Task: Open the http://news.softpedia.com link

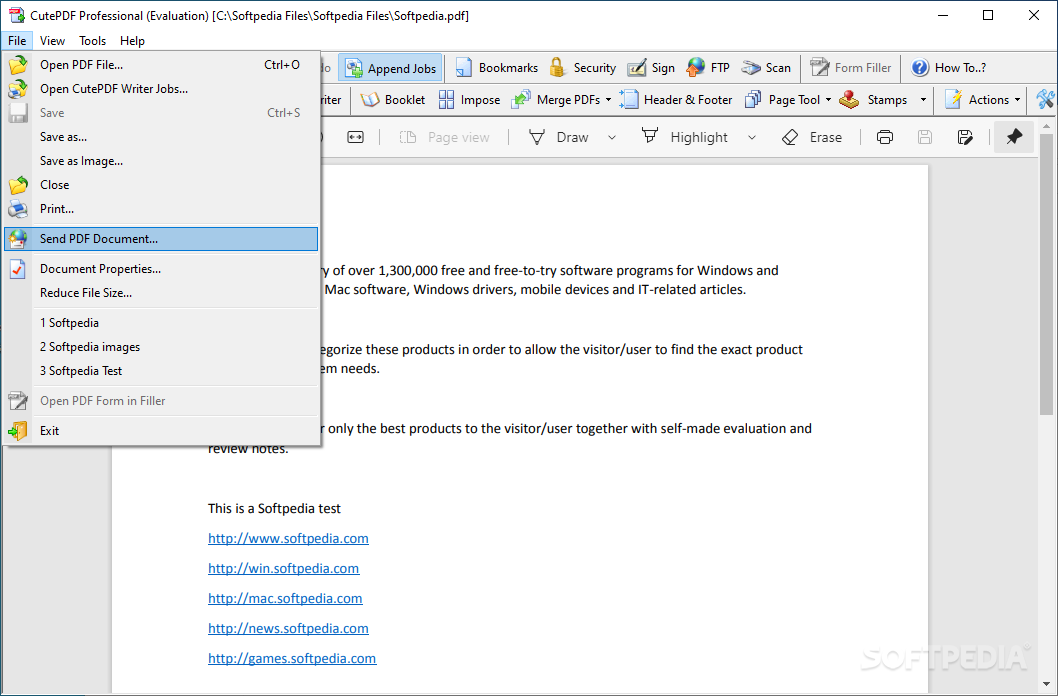Action: tap(288, 628)
